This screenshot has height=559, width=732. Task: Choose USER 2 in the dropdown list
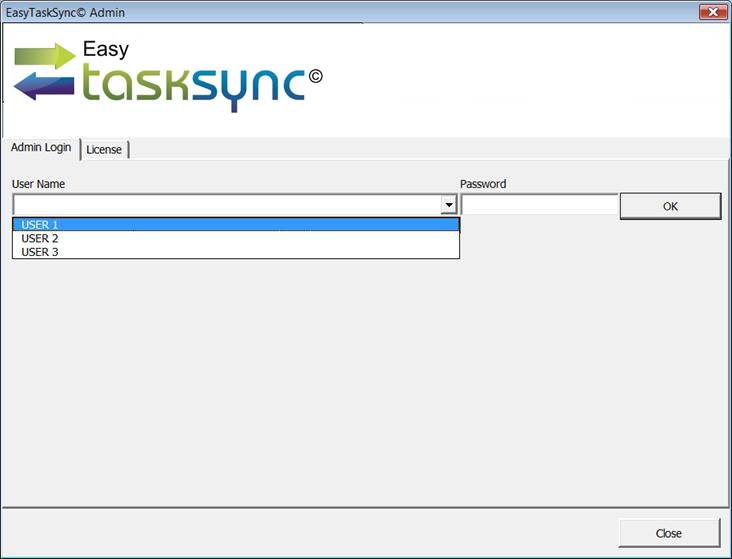click(x=236, y=238)
